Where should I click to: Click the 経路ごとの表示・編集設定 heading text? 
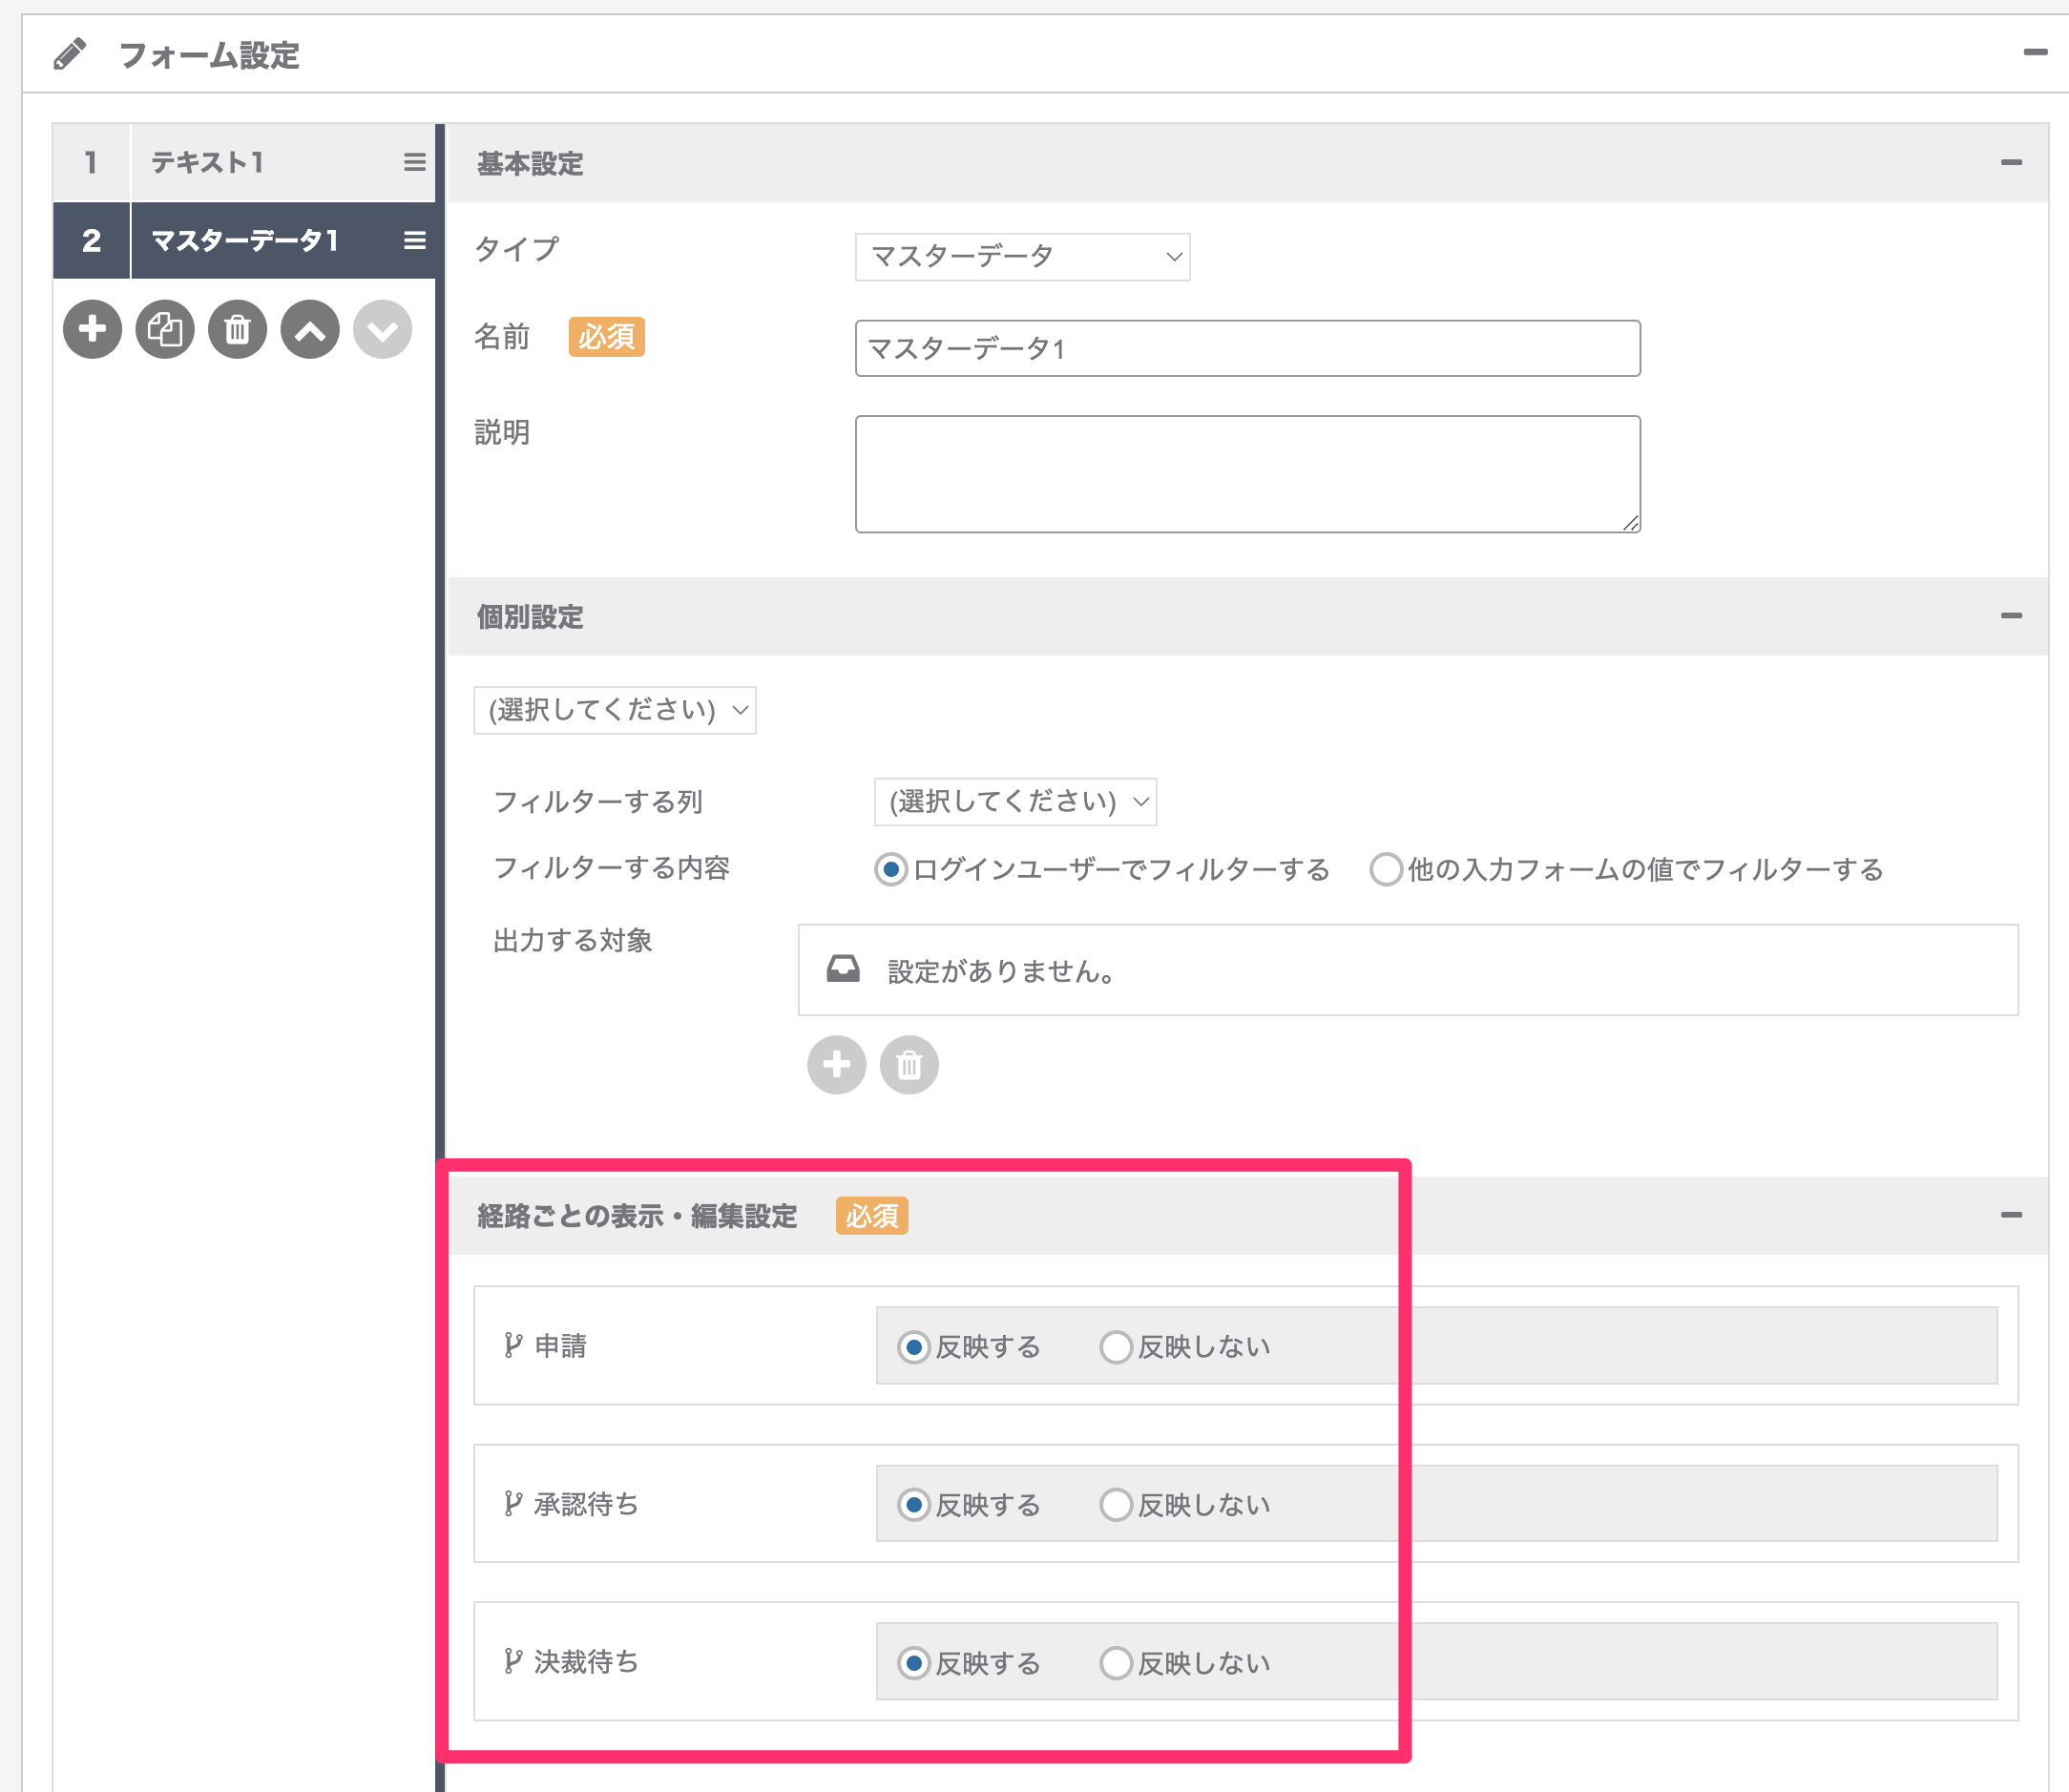coord(637,1216)
